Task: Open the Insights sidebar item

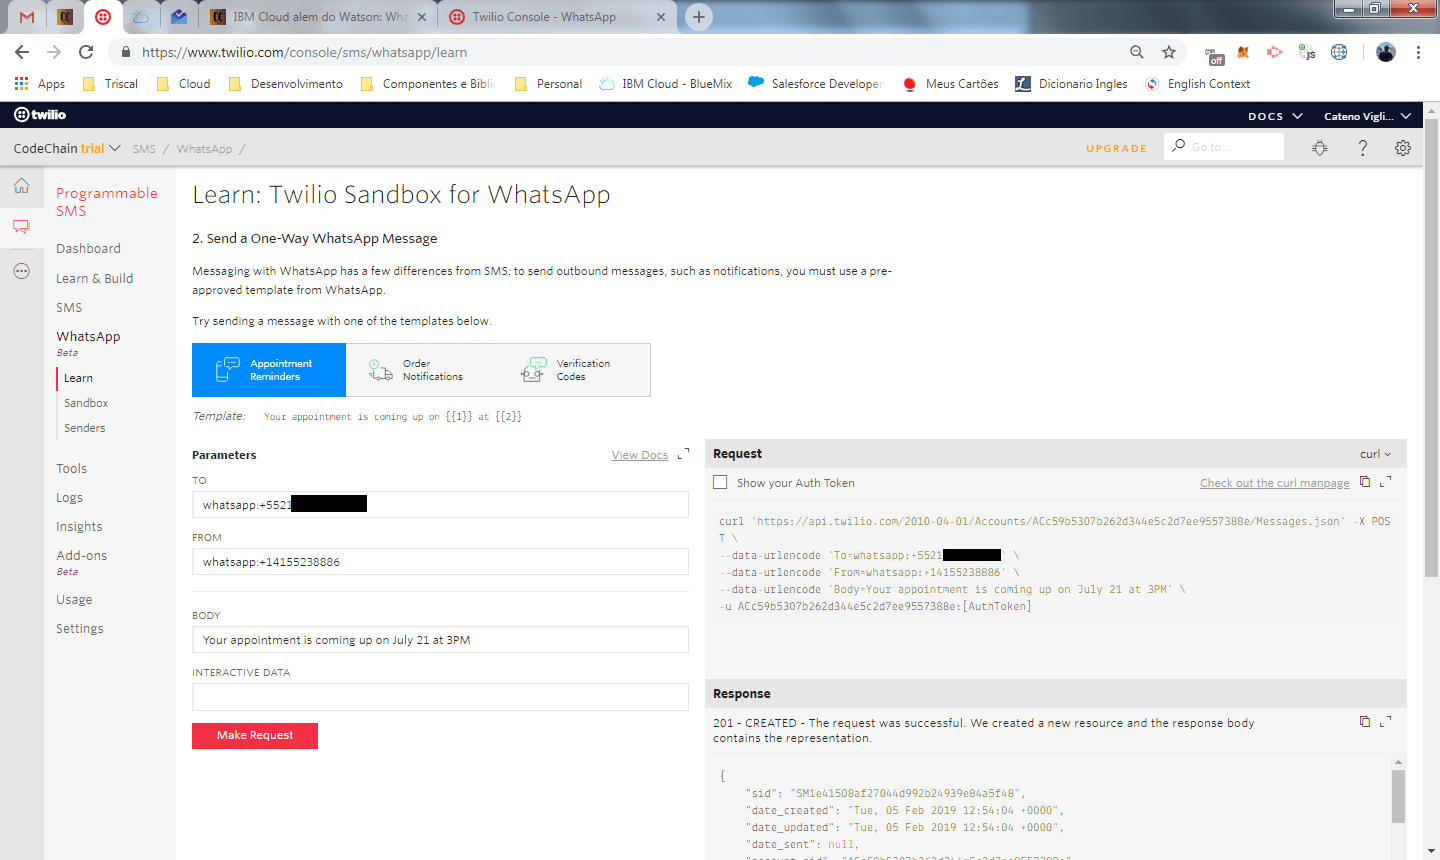Action: coord(79,526)
